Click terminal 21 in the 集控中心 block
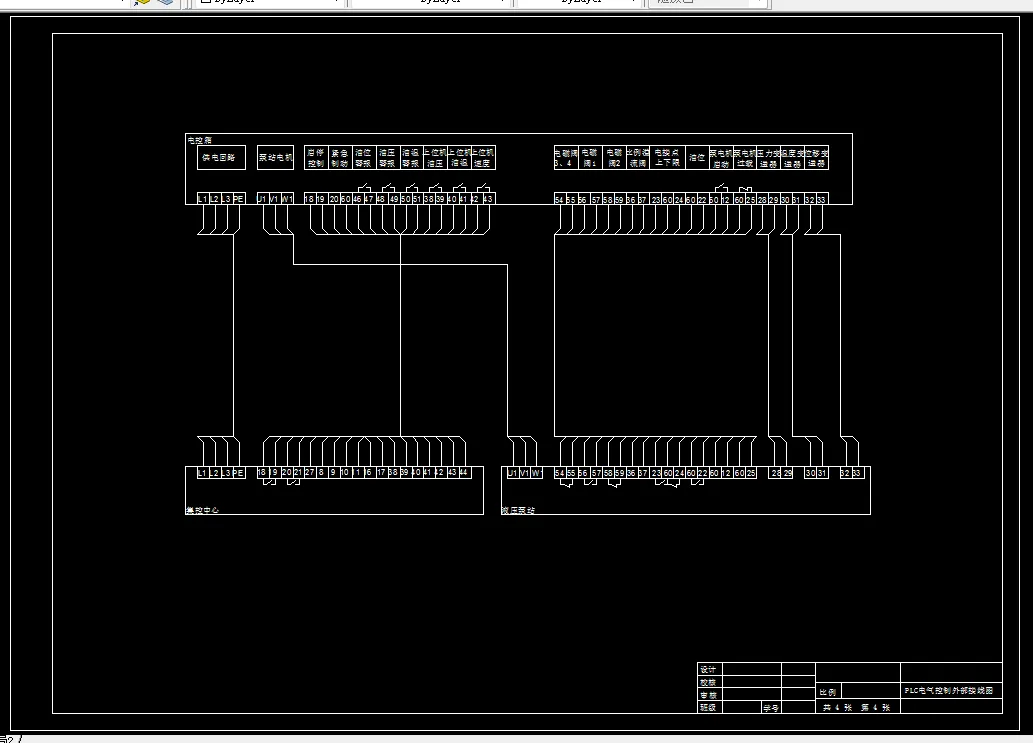This screenshot has width=1033, height=743. point(298,472)
